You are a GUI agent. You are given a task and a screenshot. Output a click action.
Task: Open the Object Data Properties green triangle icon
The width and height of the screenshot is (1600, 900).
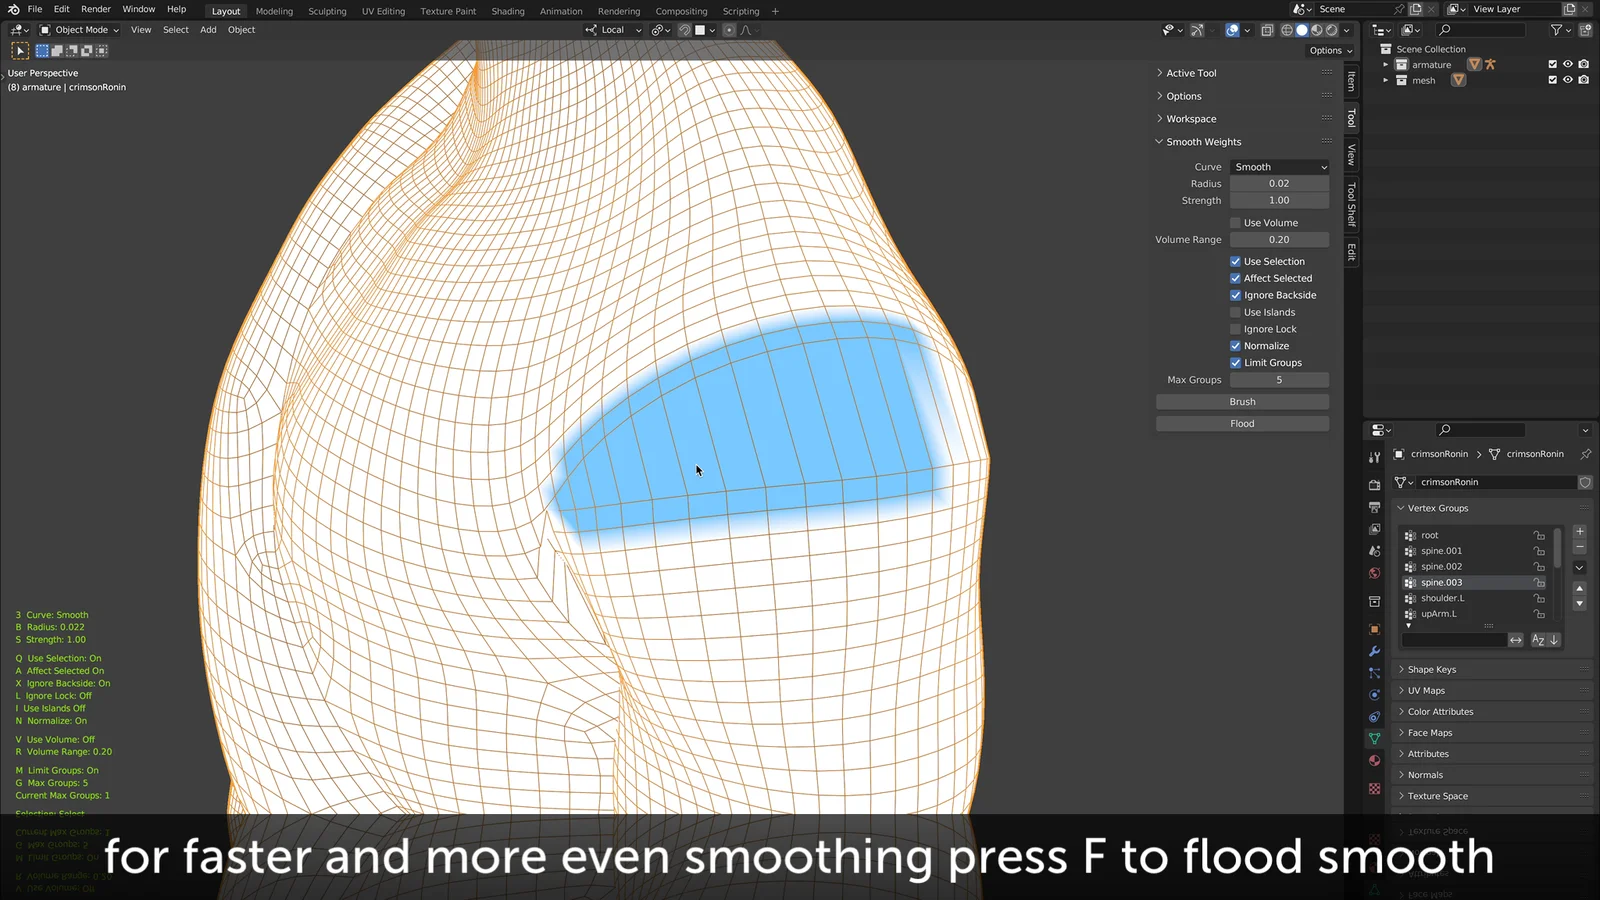point(1375,737)
